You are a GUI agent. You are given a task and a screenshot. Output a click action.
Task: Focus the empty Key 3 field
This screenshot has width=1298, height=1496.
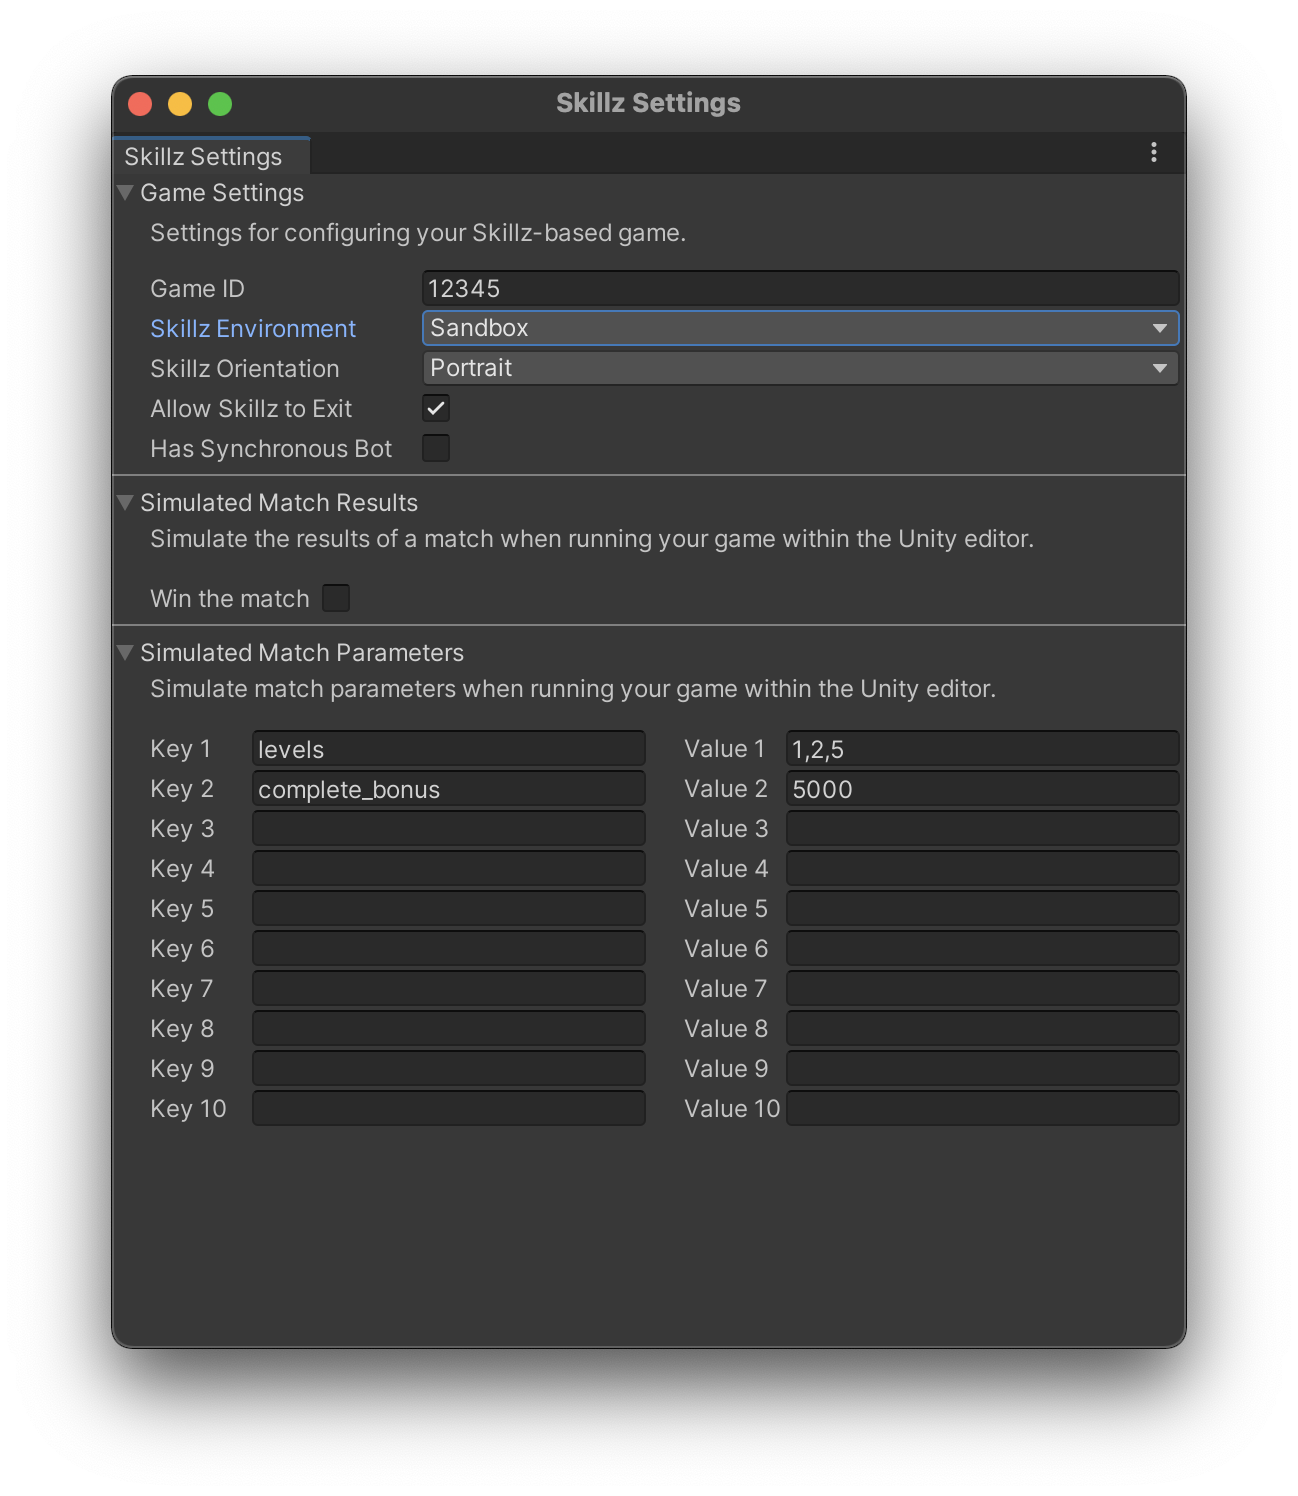(448, 829)
